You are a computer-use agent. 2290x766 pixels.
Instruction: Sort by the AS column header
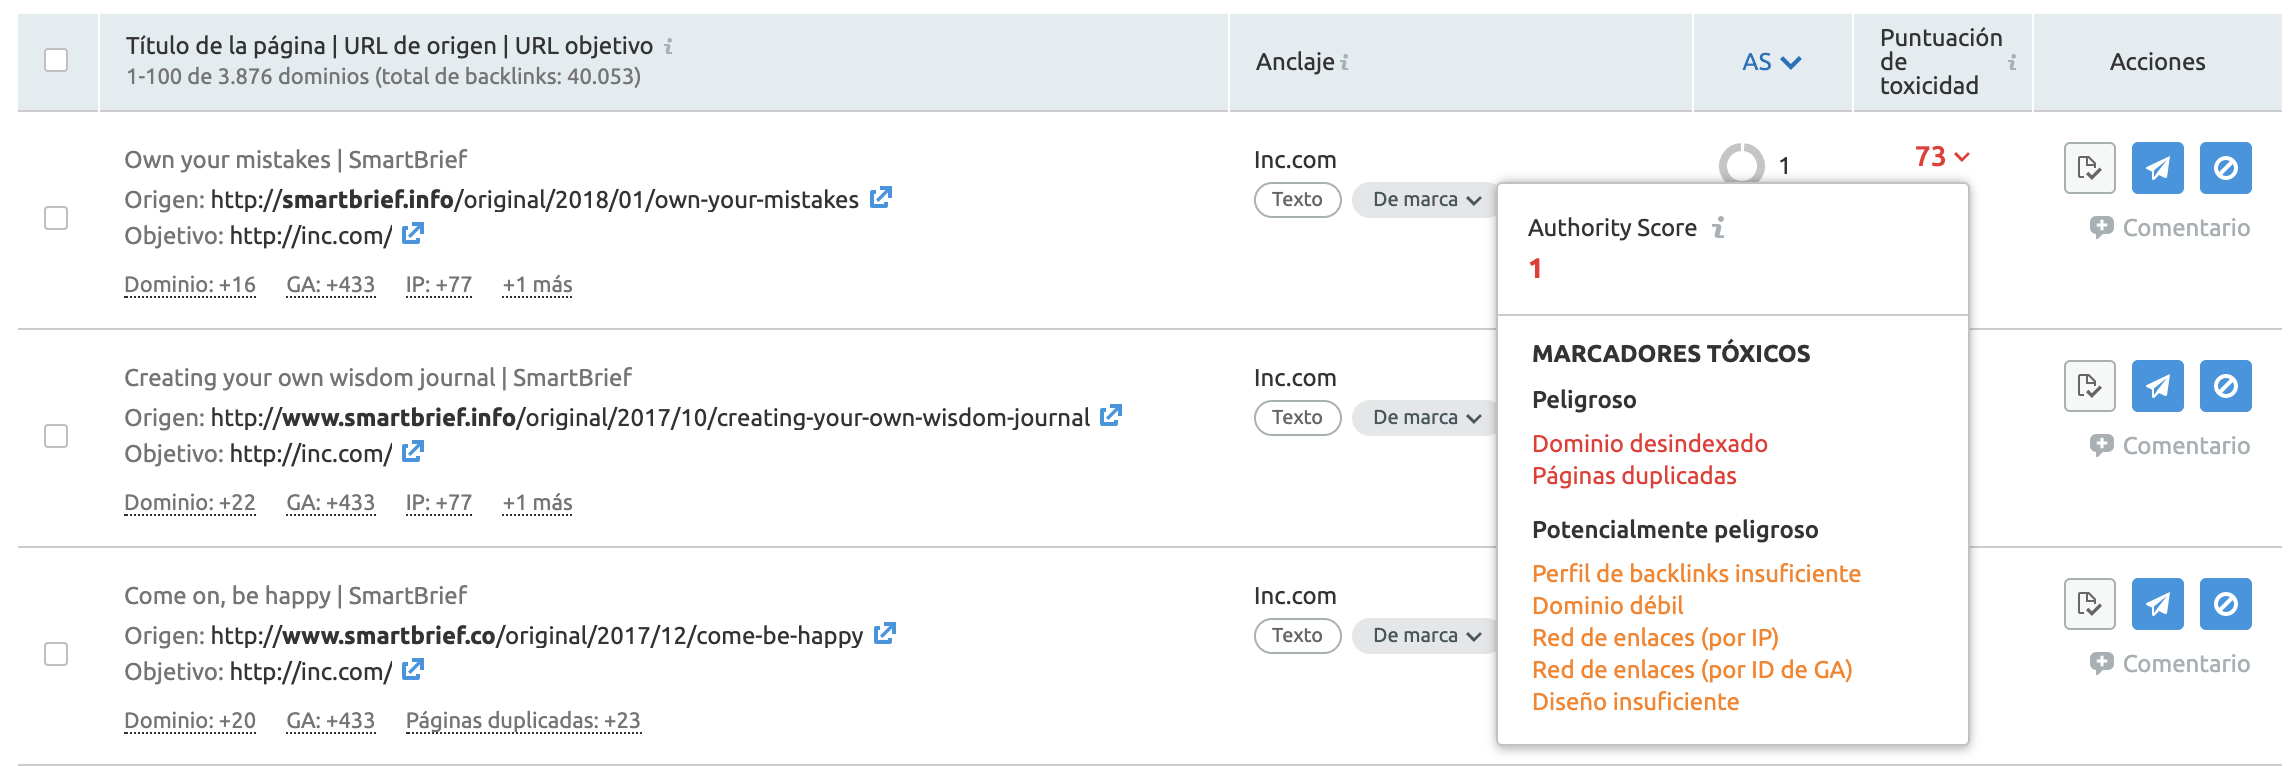(x=1771, y=62)
